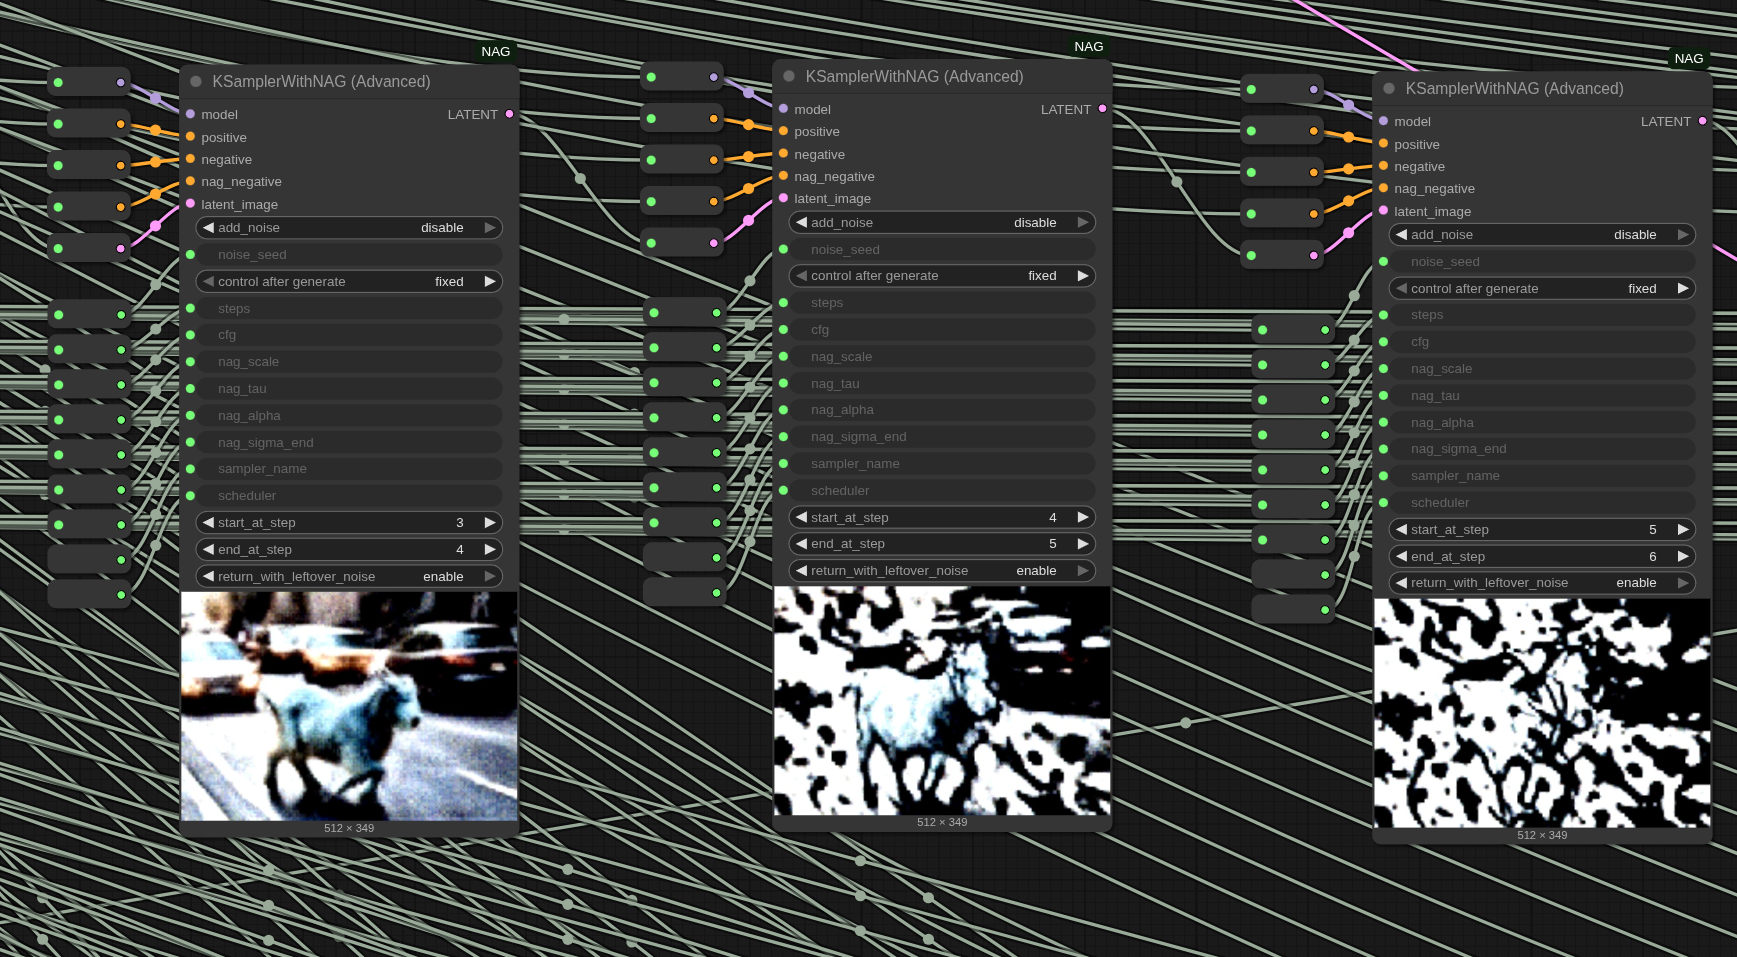Click the scheduler input port on the right node
The height and width of the screenshot is (957, 1737).
(x=1383, y=503)
